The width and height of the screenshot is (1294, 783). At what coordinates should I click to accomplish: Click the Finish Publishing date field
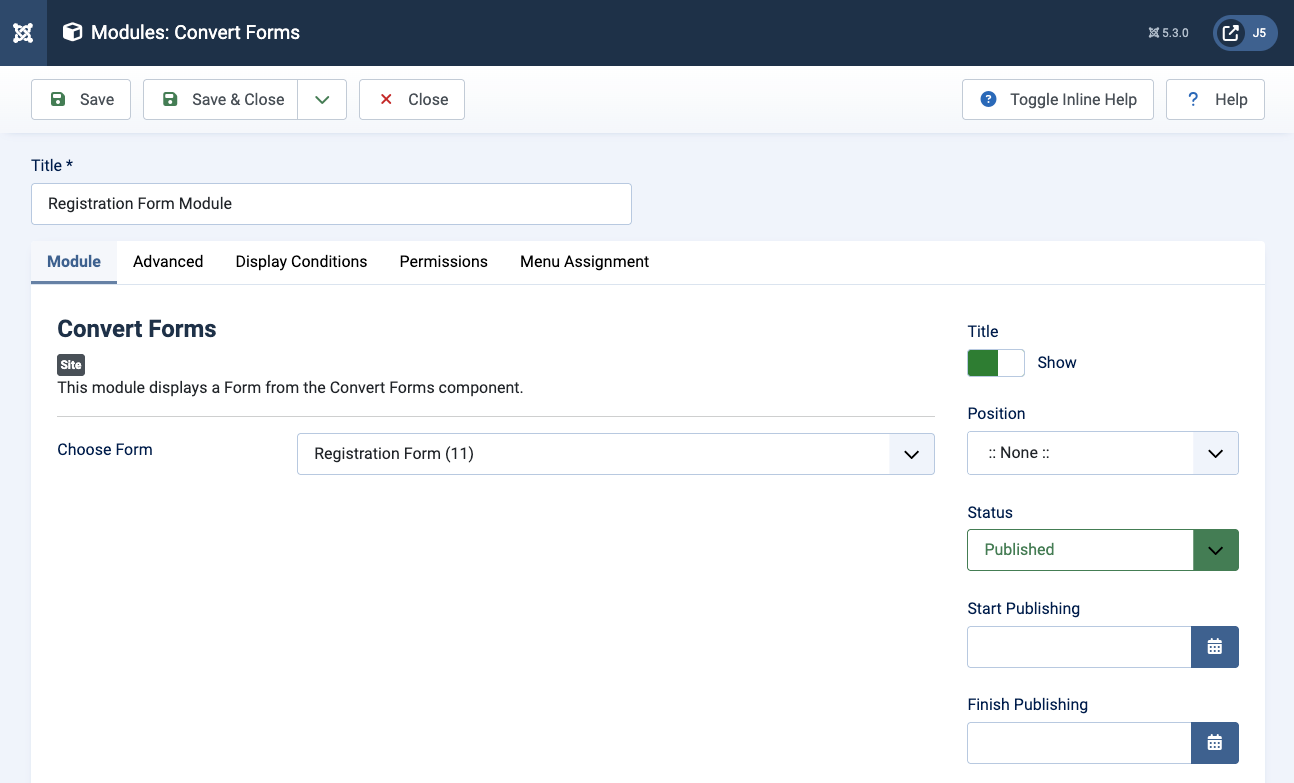point(1079,743)
